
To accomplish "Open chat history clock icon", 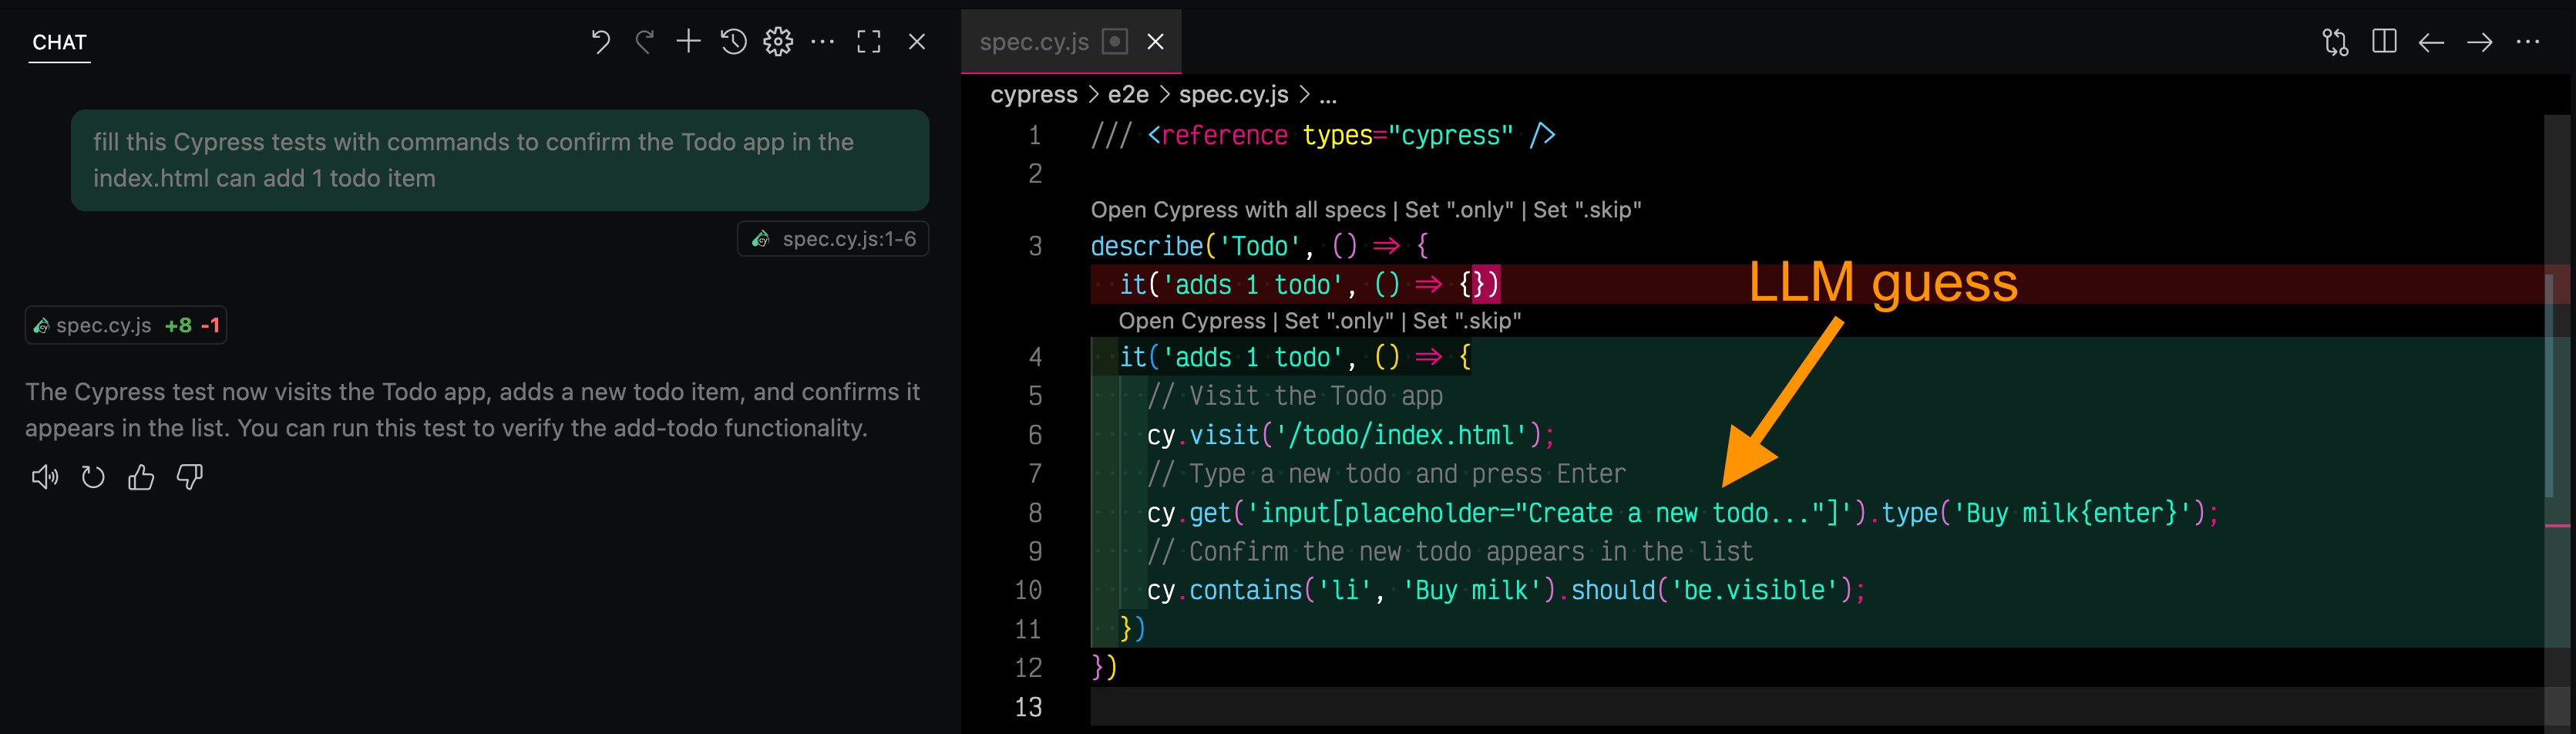I will pos(733,42).
